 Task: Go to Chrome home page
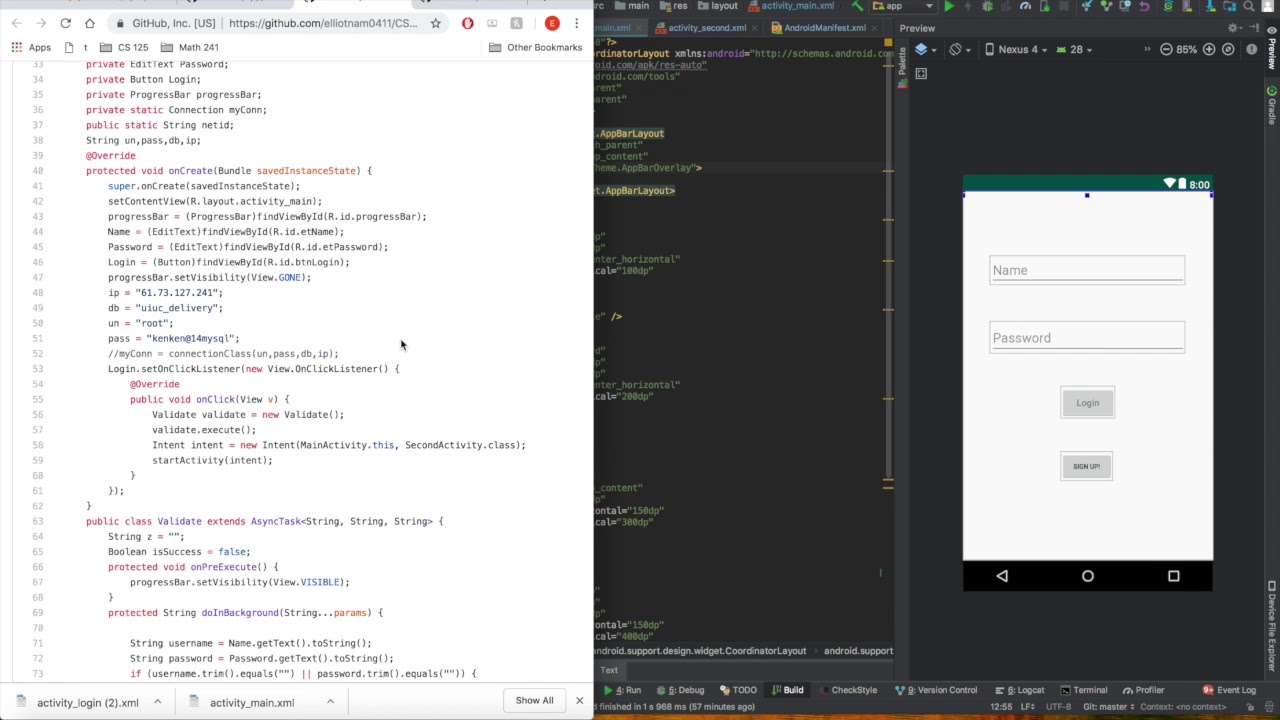(90, 23)
